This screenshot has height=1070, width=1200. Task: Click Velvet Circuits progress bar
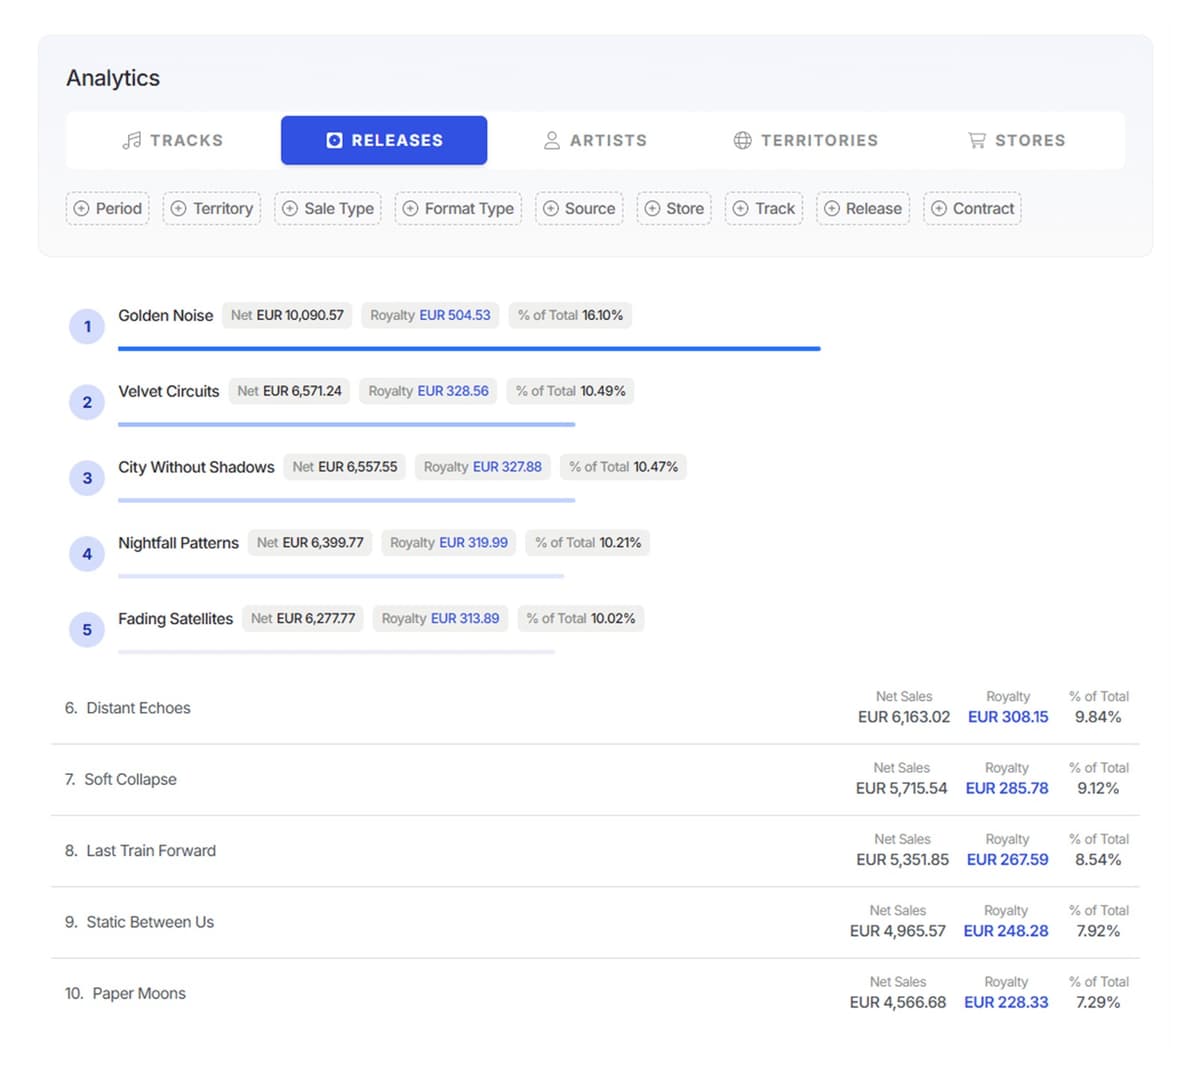[x=346, y=425]
